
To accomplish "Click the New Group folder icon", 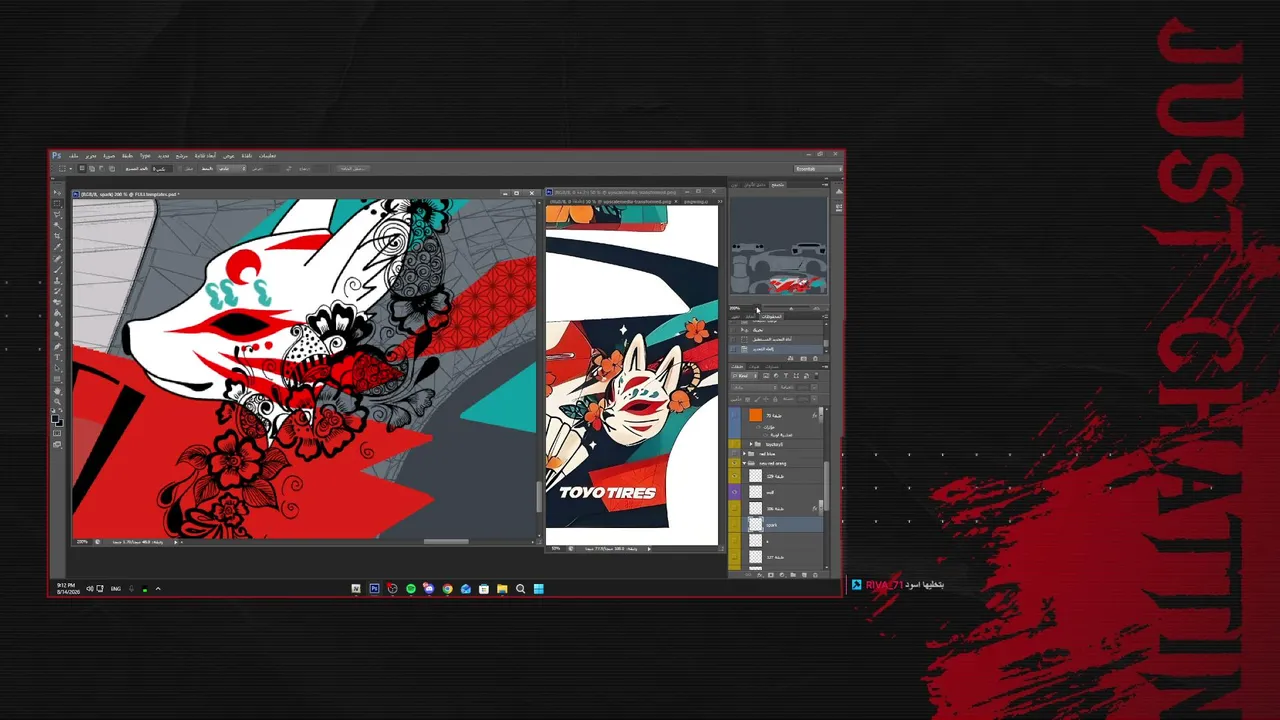I will [795, 575].
